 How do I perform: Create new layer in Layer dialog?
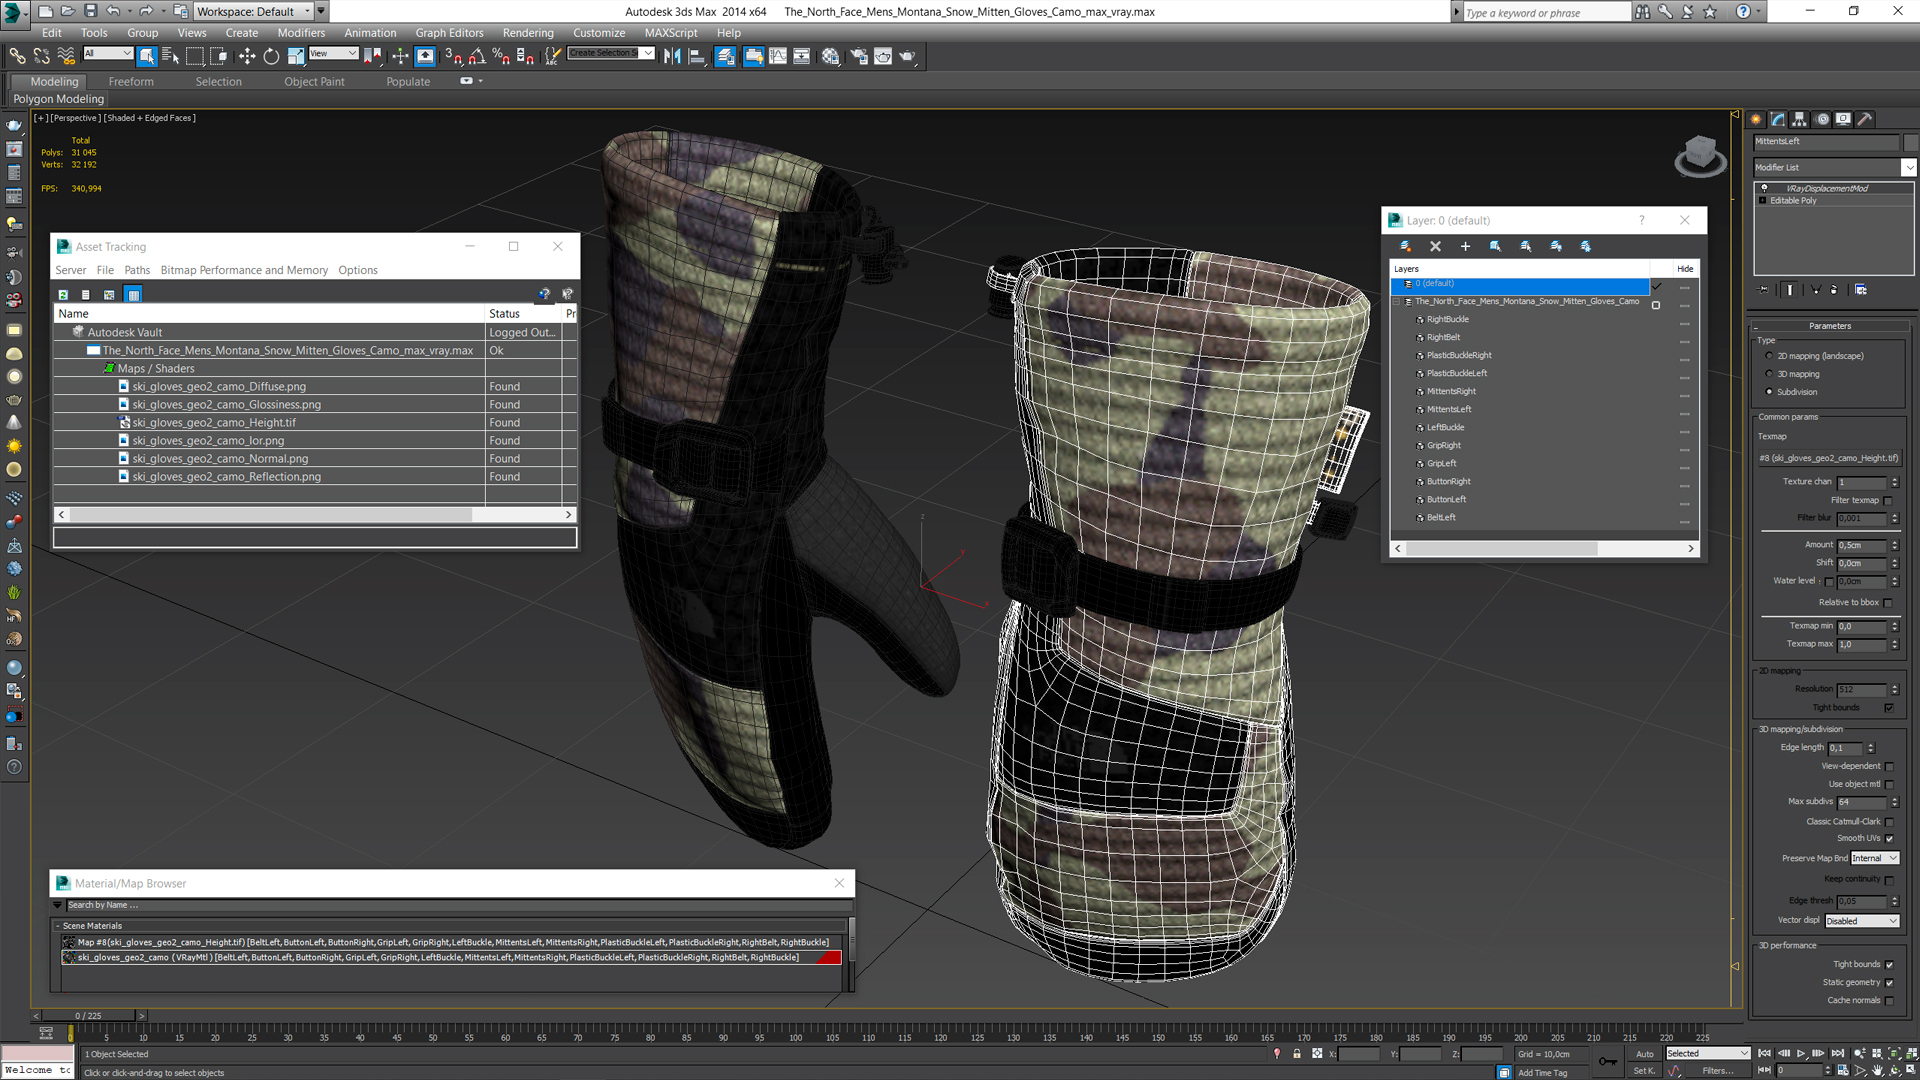coord(1405,246)
